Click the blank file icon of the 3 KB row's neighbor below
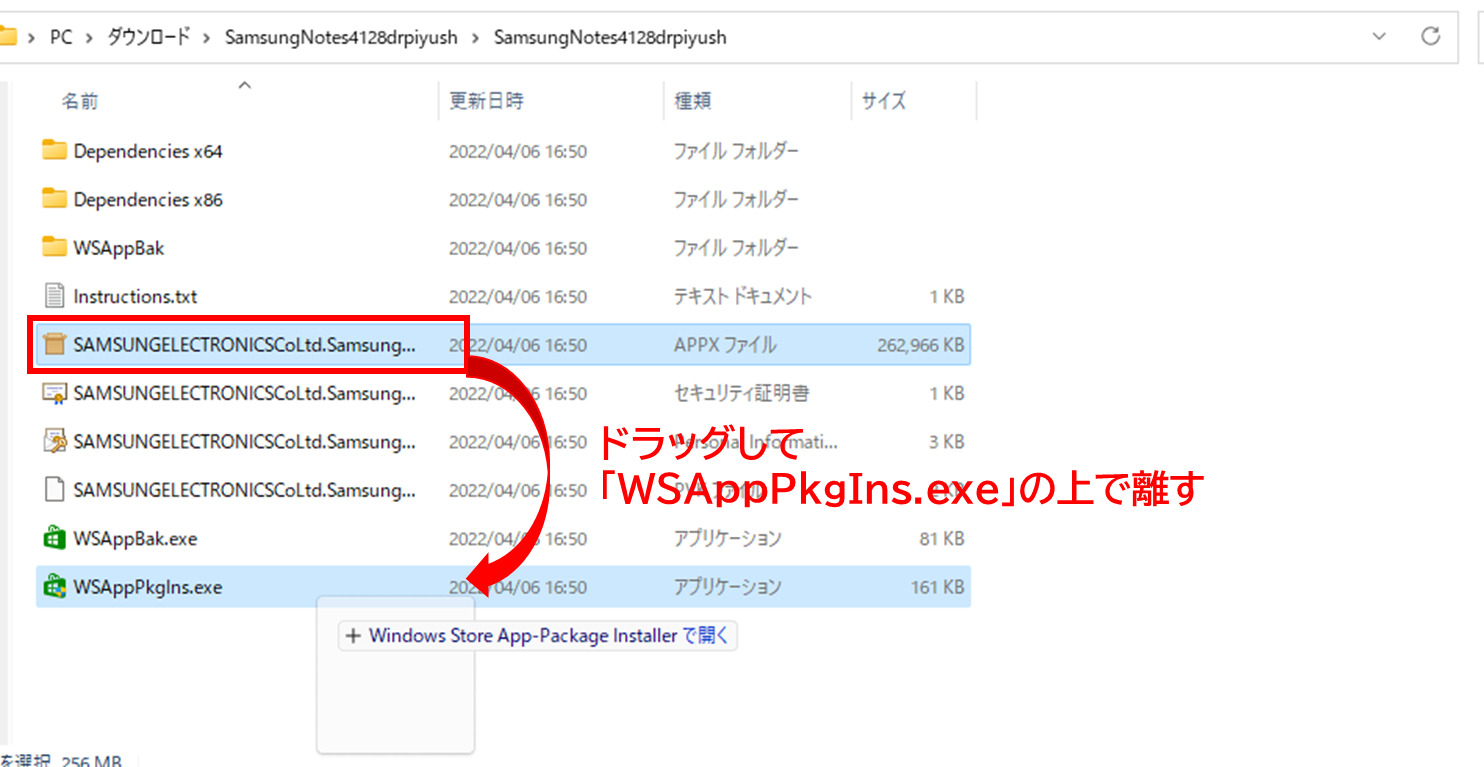Screen dimensions: 1484x767 pos(54,490)
